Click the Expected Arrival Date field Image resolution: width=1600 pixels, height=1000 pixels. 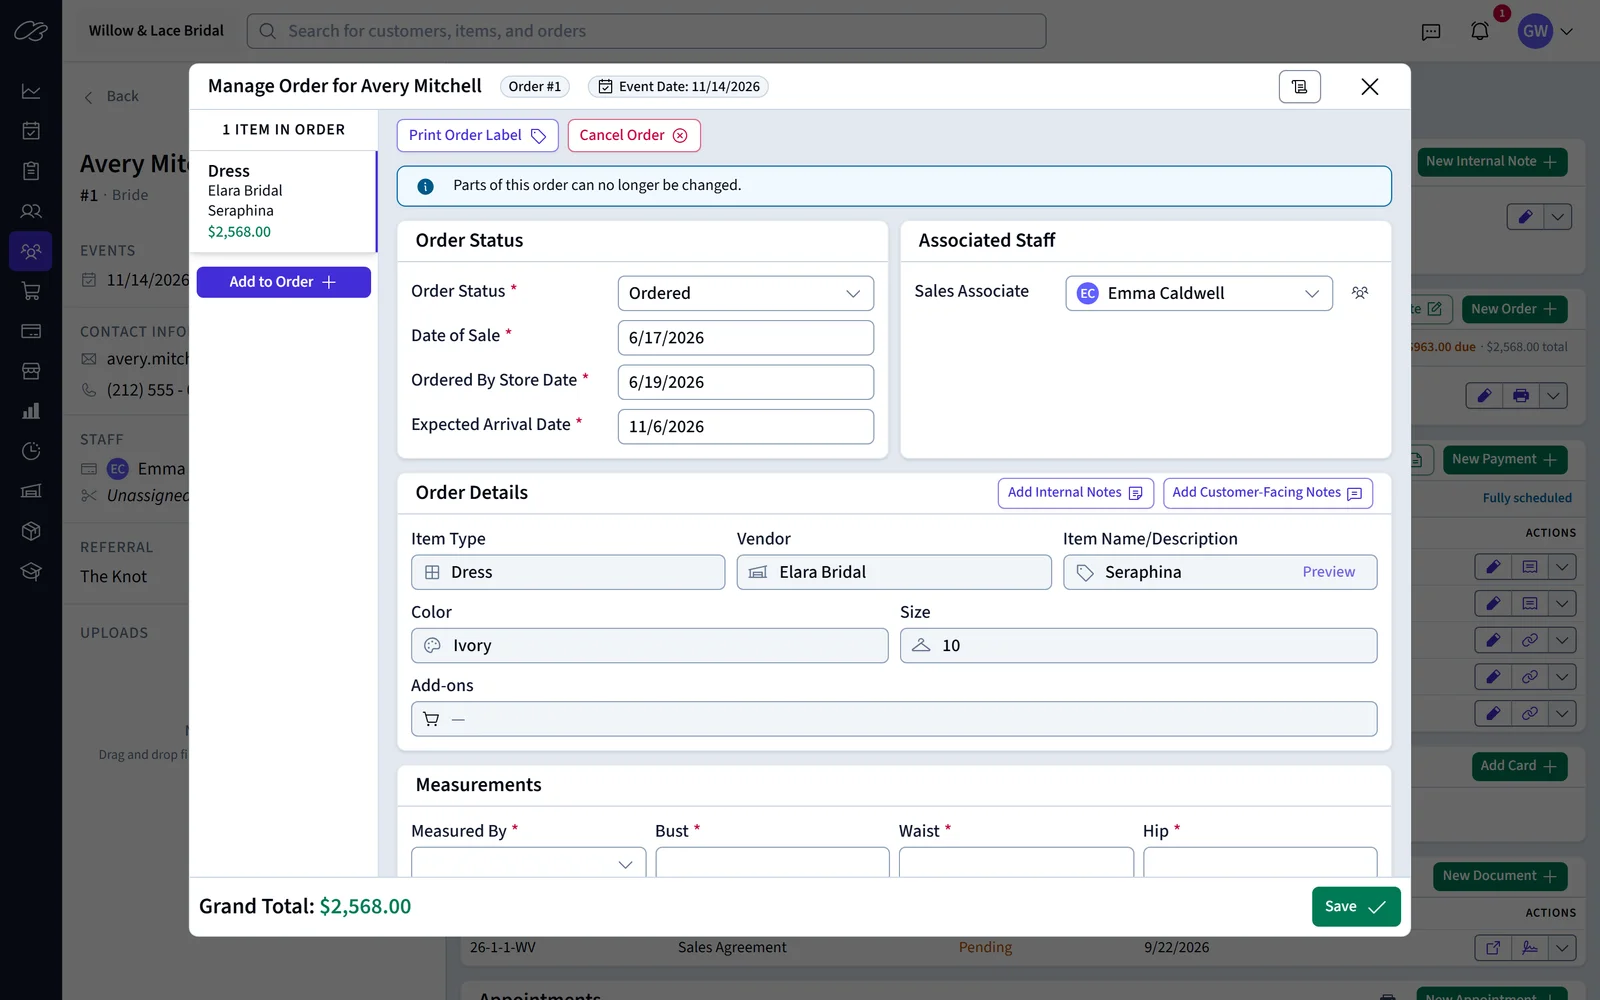(746, 427)
